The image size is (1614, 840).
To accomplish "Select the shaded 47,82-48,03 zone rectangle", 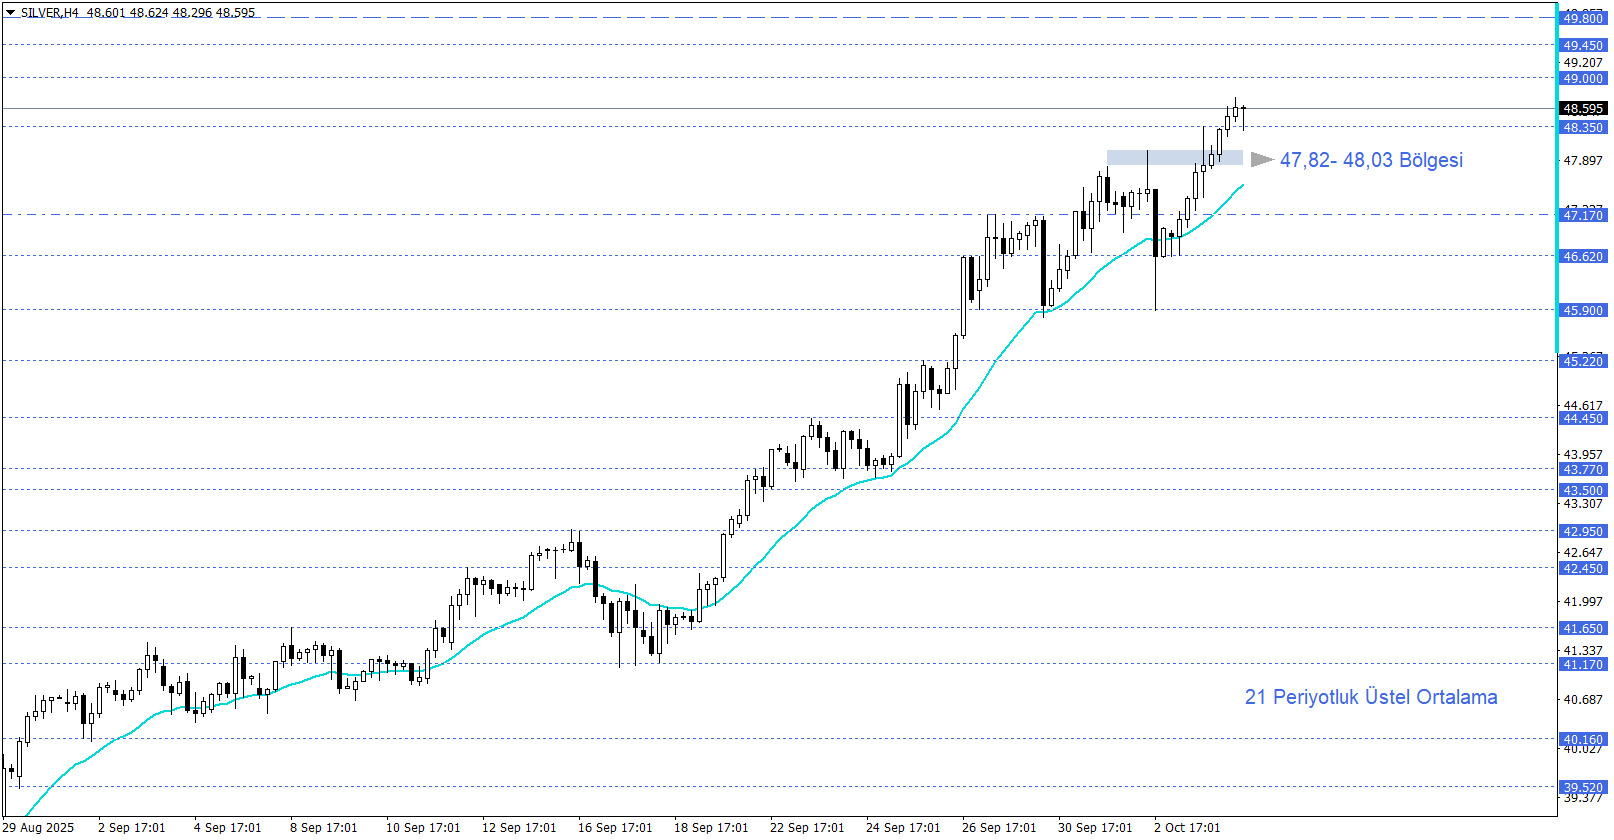I will point(1174,158).
